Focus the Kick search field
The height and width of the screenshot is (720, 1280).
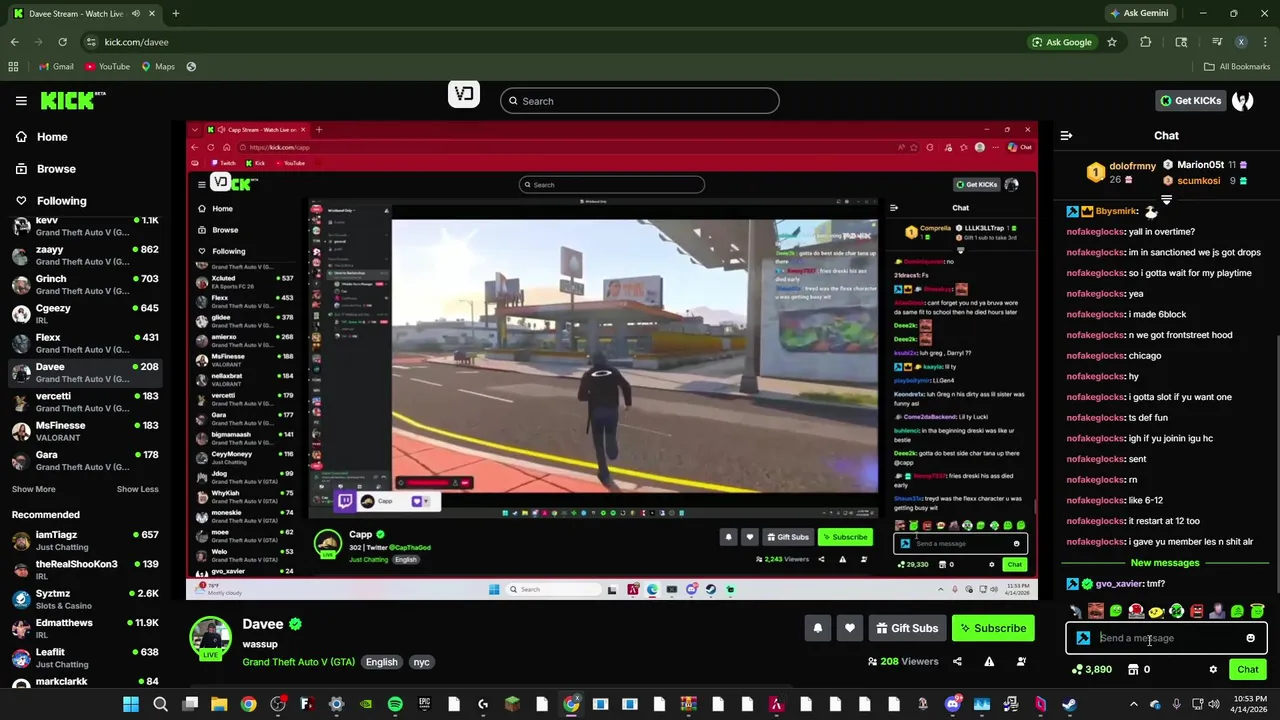point(640,101)
